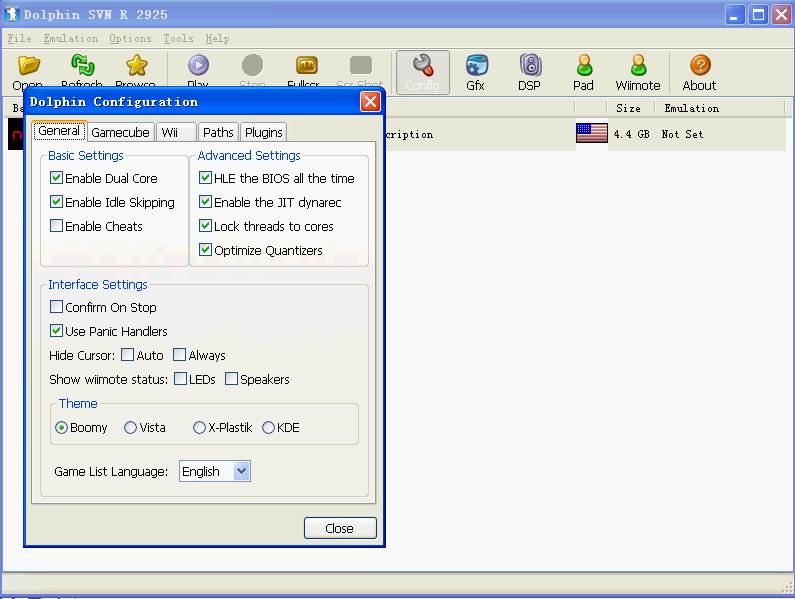
Task: Toggle Use Panic Handlers checkbox
Action: tap(56, 331)
